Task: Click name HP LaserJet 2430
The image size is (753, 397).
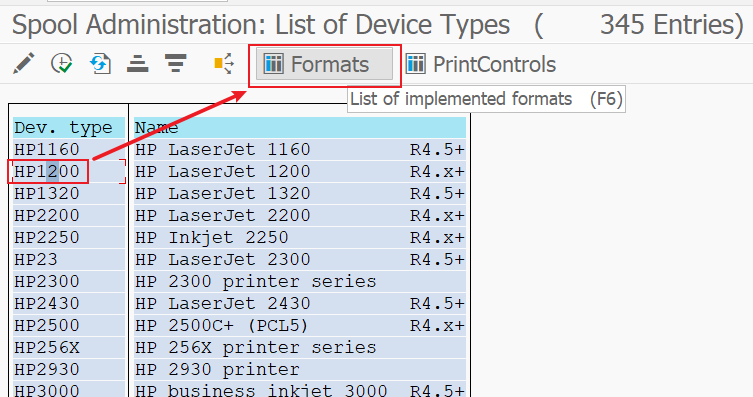Action: point(223,304)
